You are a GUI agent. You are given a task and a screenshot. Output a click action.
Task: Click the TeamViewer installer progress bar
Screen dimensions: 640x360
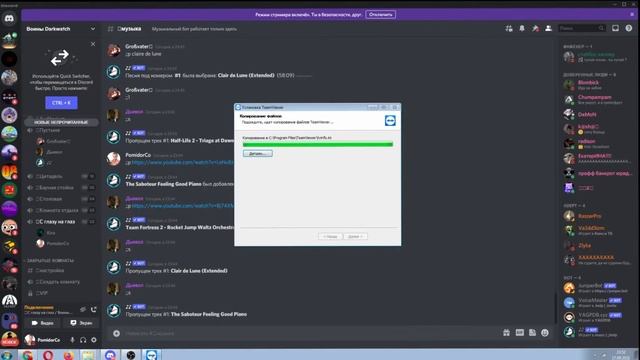coord(318,144)
